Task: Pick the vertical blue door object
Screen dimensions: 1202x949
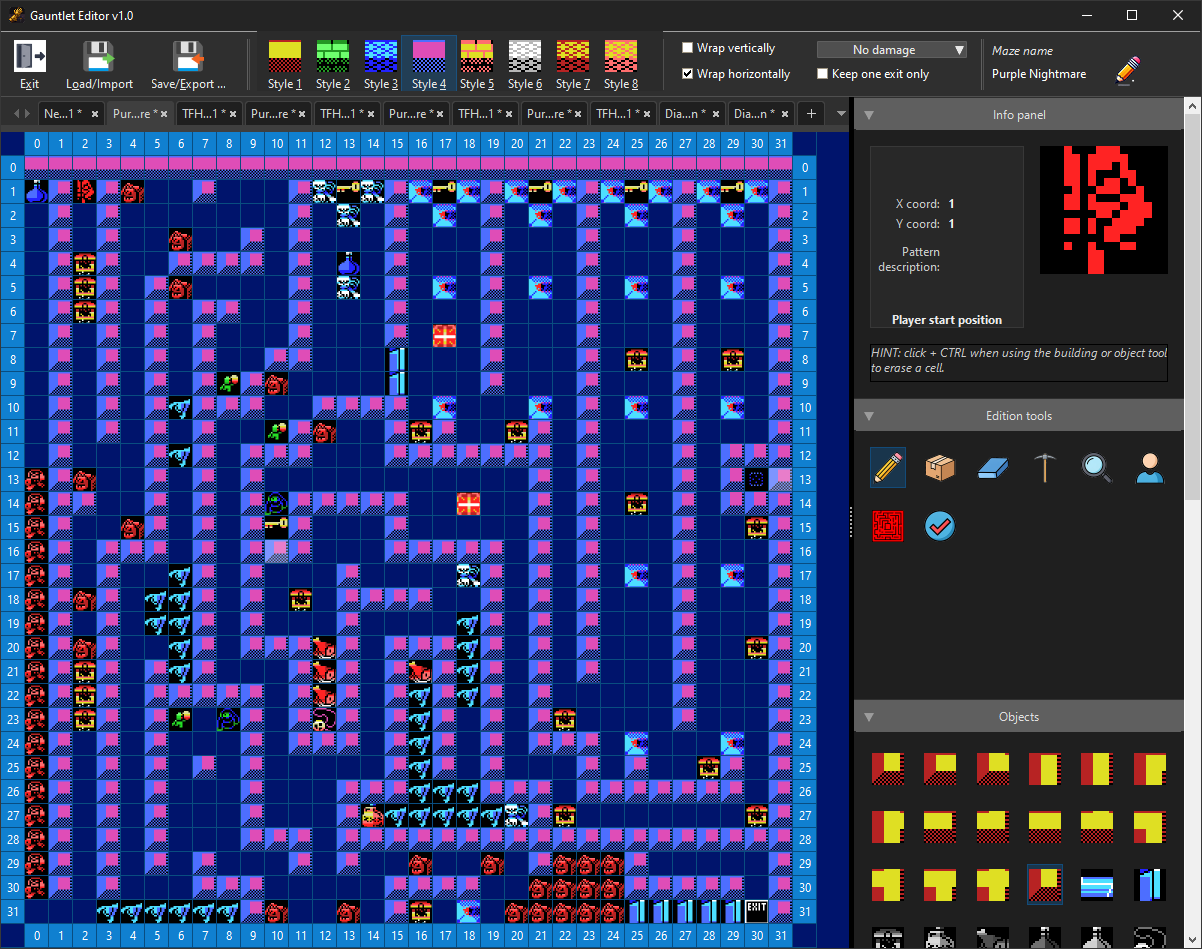Action: pos(1150,885)
